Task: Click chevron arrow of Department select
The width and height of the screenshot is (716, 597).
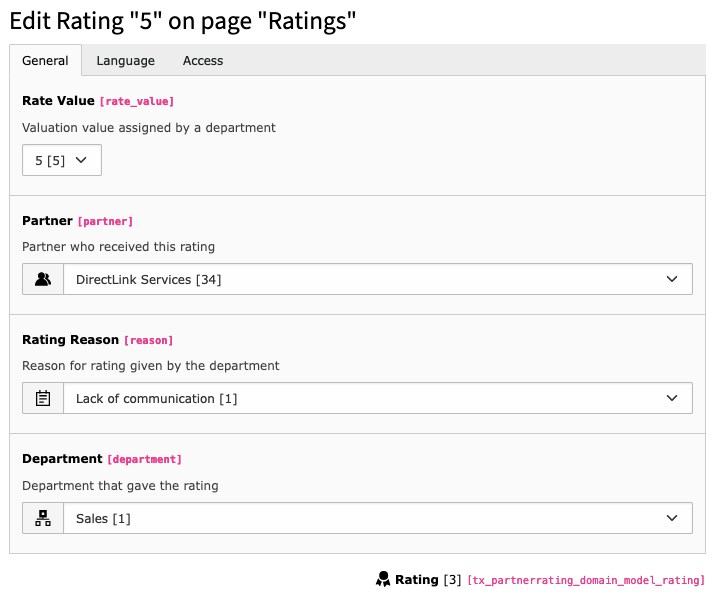Action: pos(672,518)
